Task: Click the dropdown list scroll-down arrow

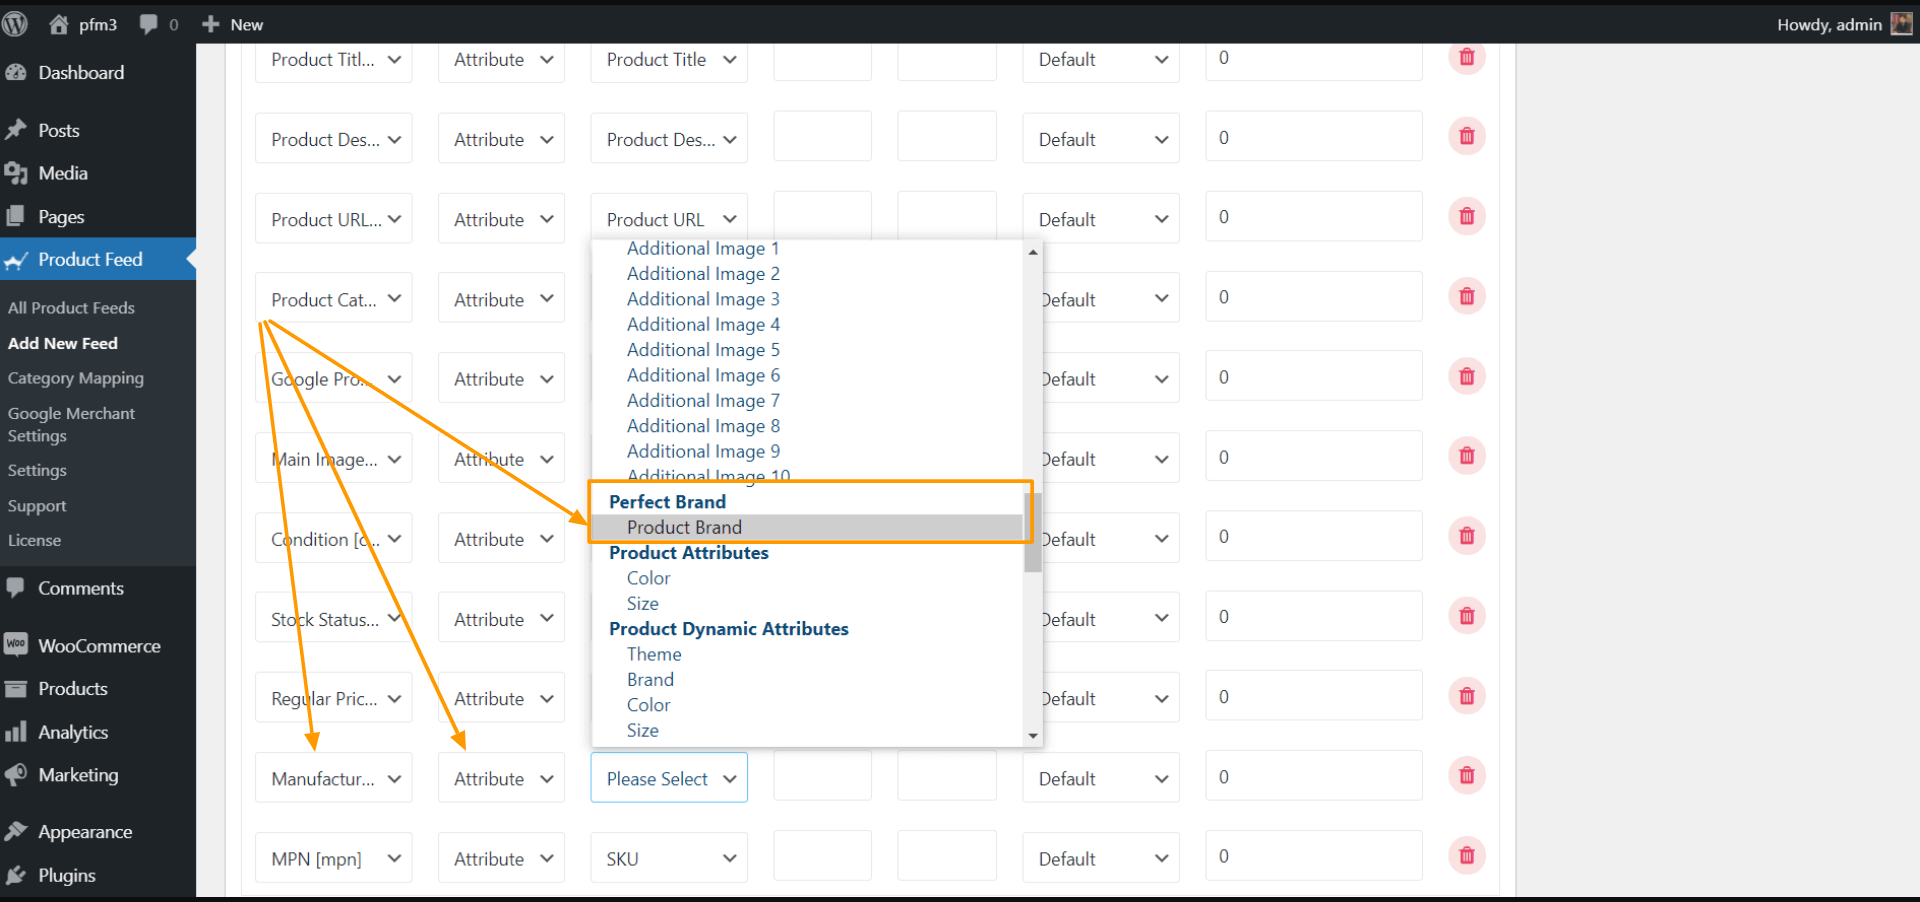Action: (1033, 735)
